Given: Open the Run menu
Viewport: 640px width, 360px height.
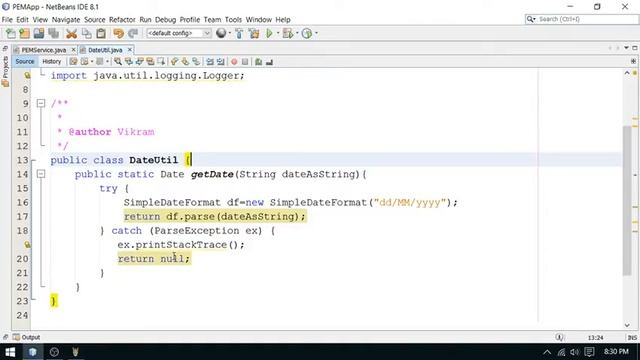Looking at the screenshot, I should (145, 20).
